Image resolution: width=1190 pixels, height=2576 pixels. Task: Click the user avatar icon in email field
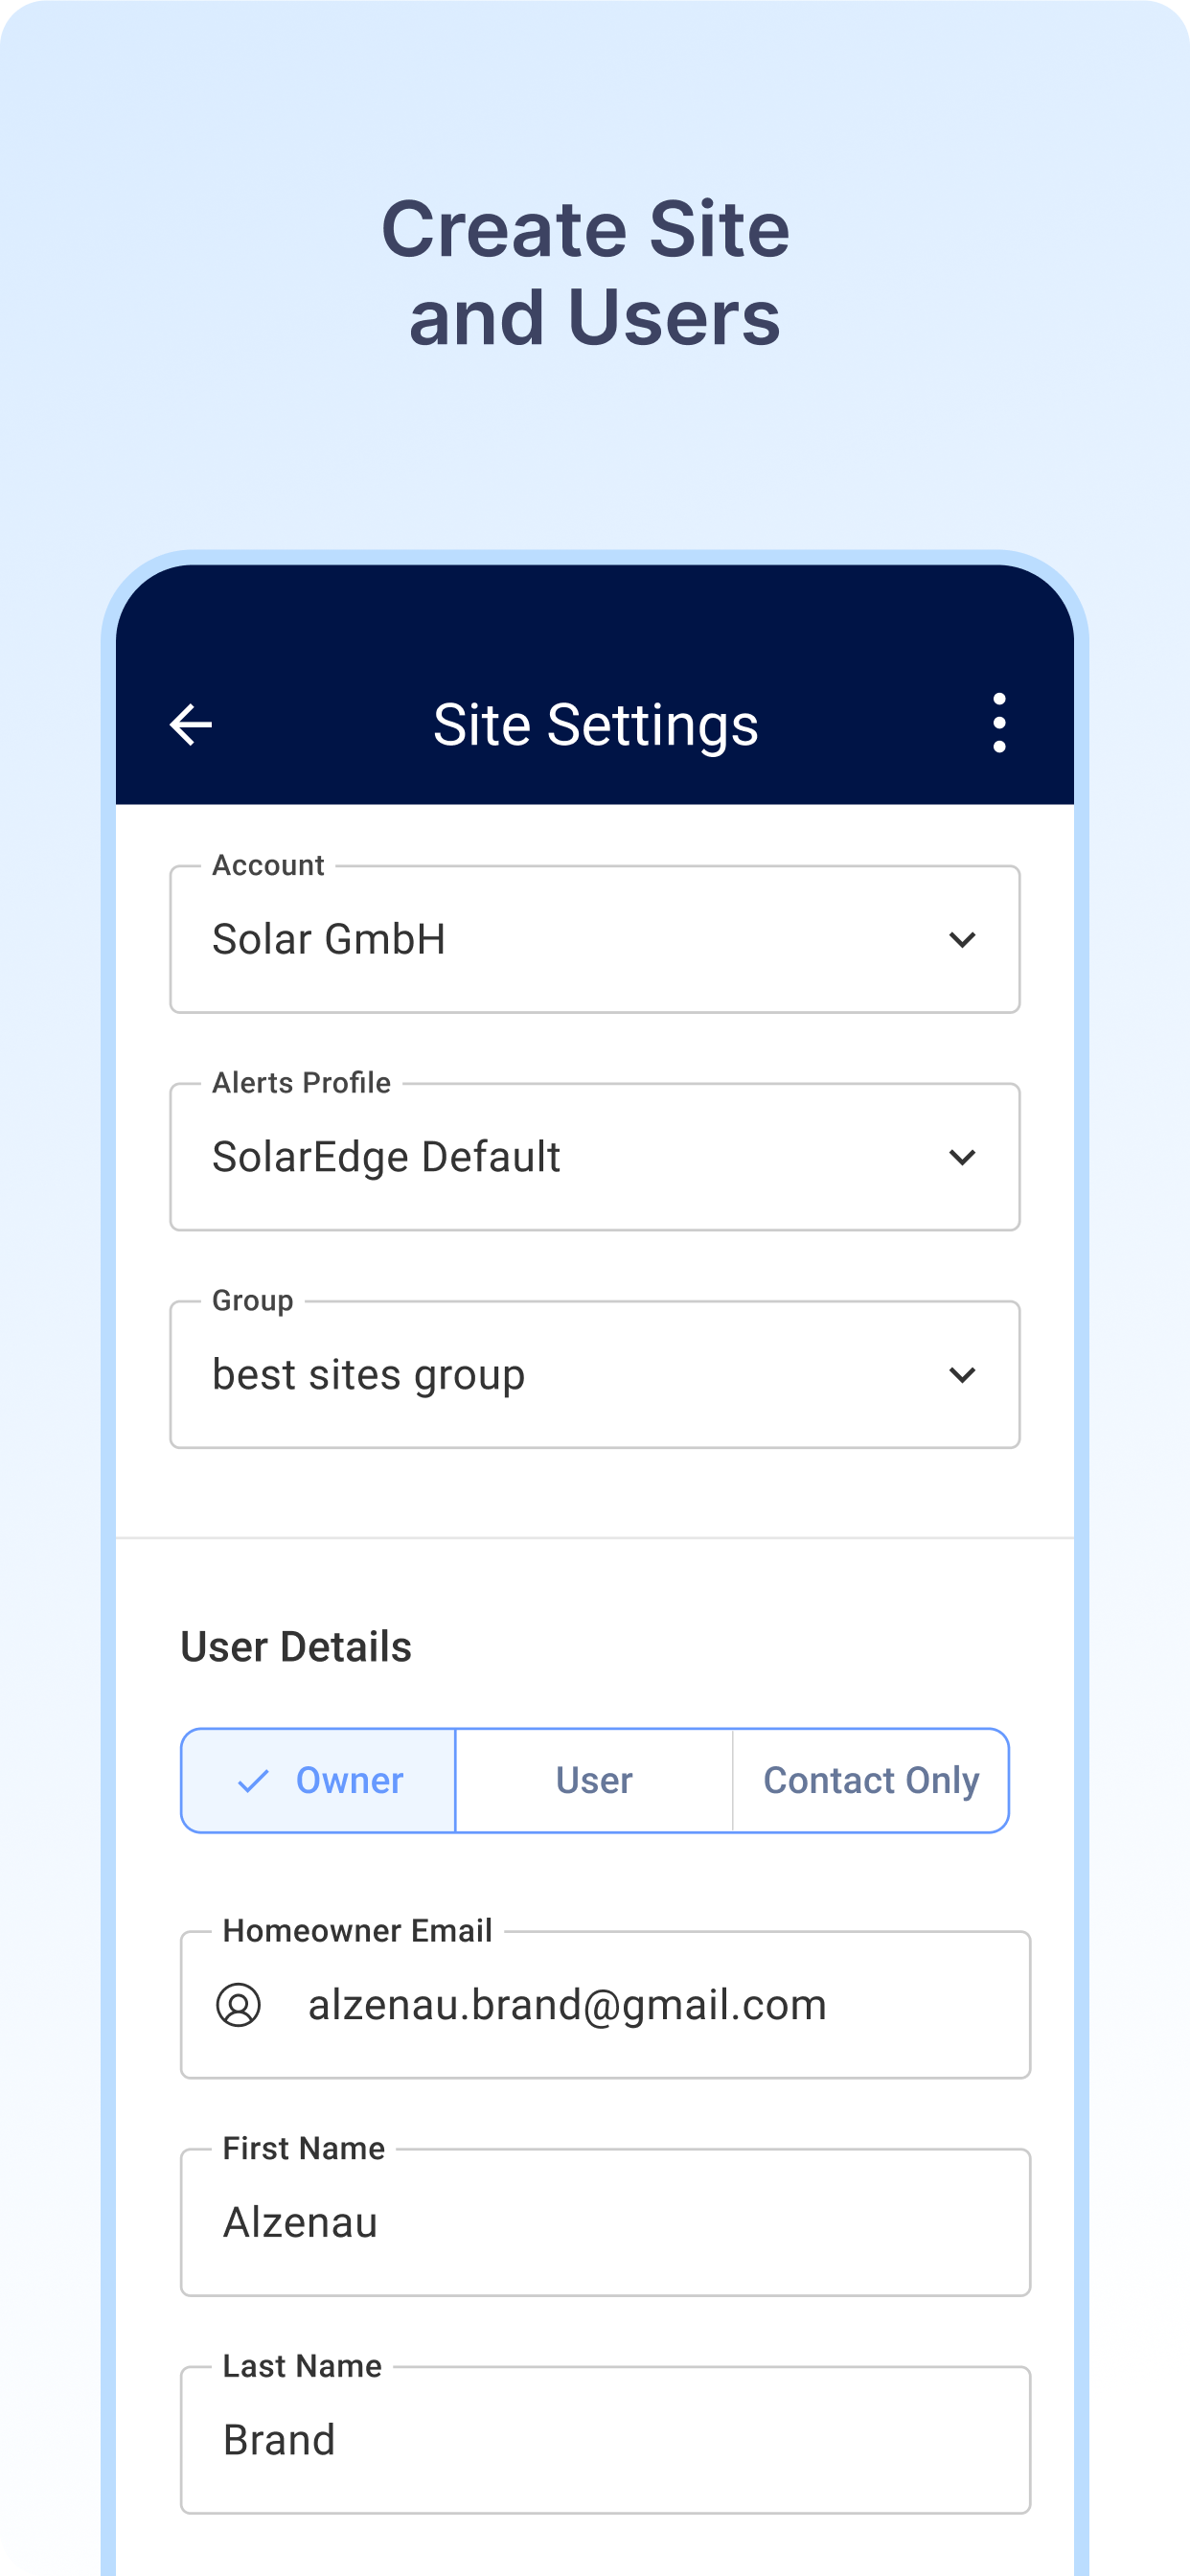pyautogui.click(x=238, y=2005)
